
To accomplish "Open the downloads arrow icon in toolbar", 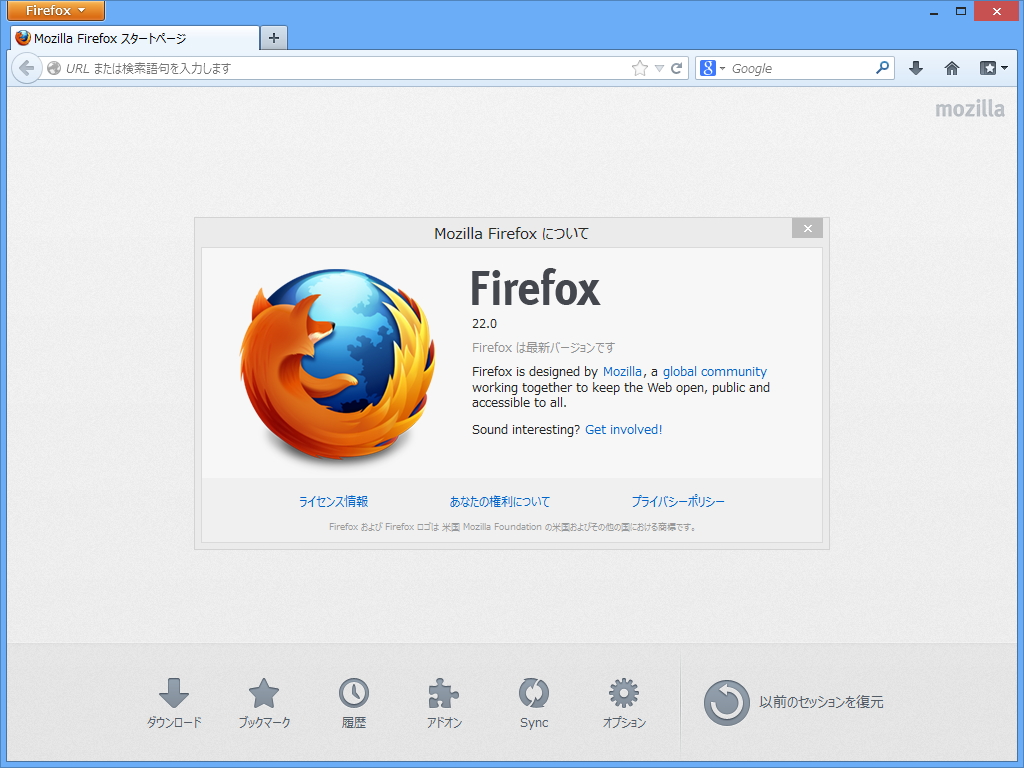I will (915, 68).
